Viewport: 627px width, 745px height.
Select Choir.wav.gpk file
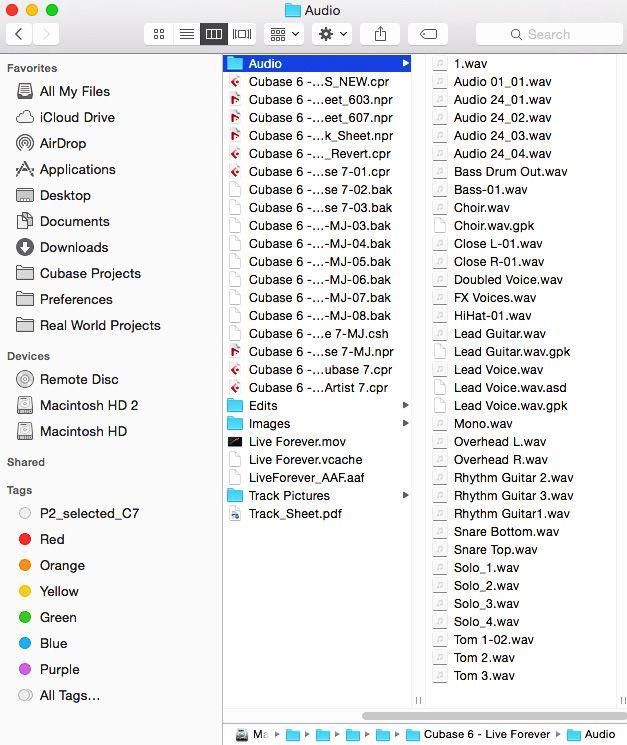pyautogui.click(x=522, y=226)
